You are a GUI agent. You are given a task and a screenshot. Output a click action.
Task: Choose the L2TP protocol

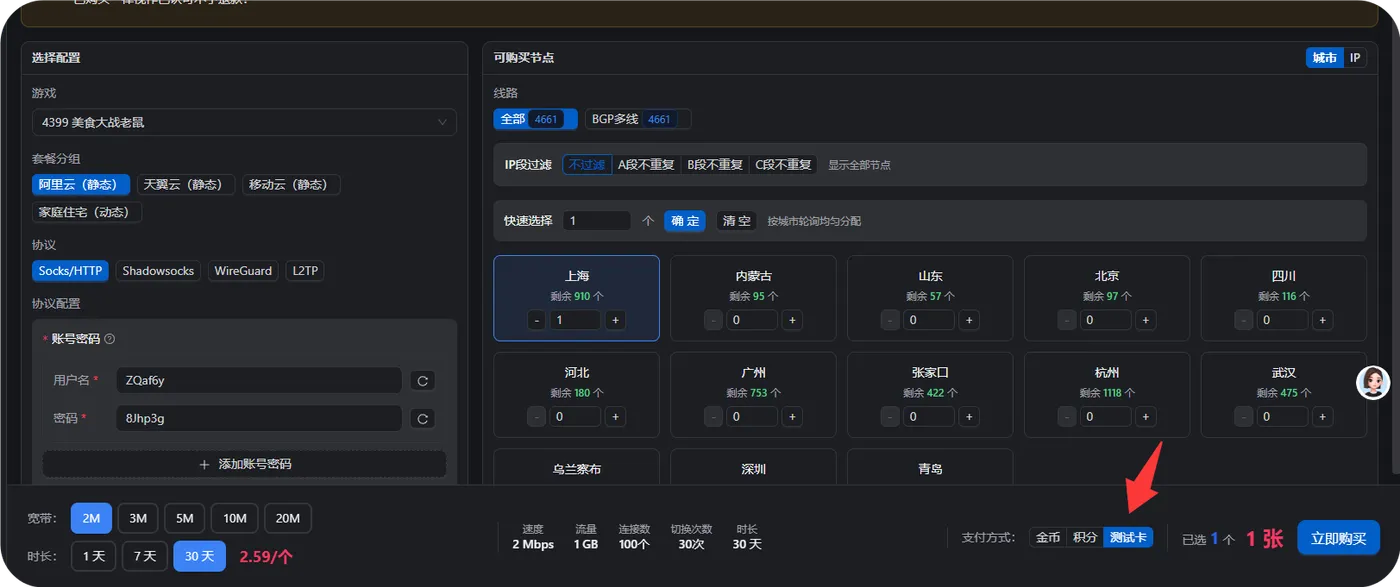pyautogui.click(x=304, y=271)
